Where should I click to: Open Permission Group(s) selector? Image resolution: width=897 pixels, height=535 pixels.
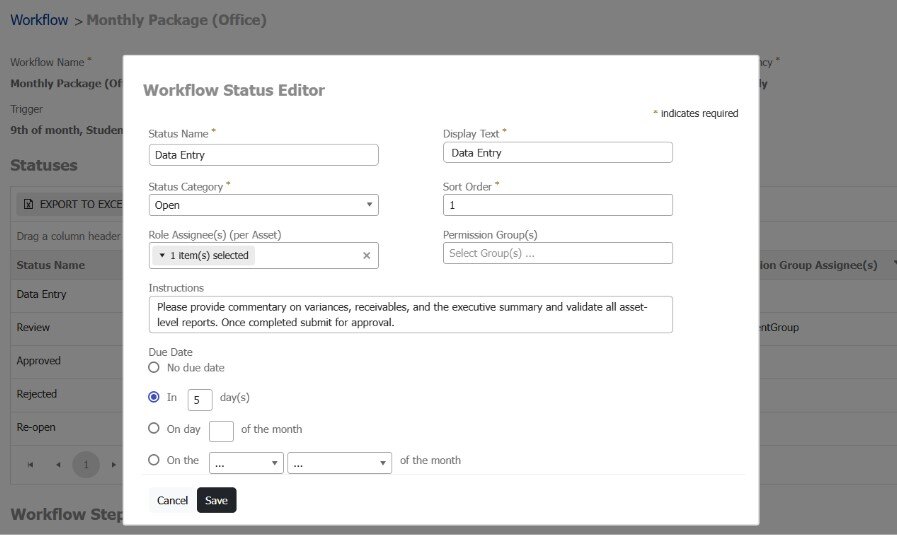(558, 253)
